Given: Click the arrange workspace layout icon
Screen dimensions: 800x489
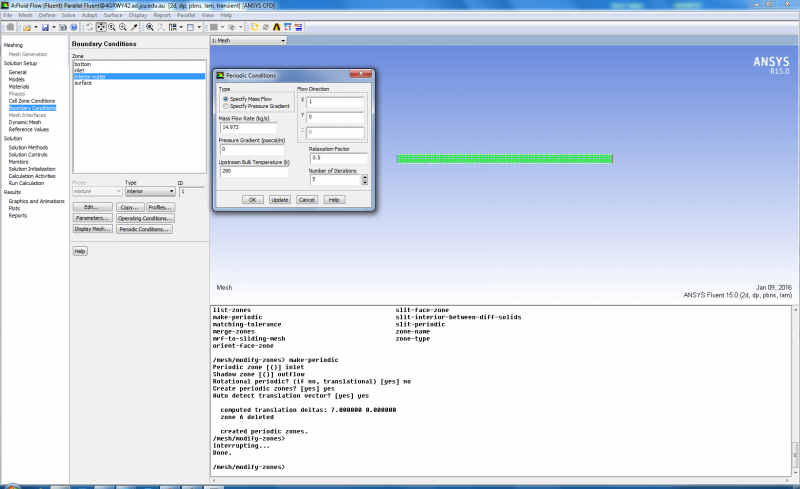Looking at the screenshot, I should tap(173, 27).
